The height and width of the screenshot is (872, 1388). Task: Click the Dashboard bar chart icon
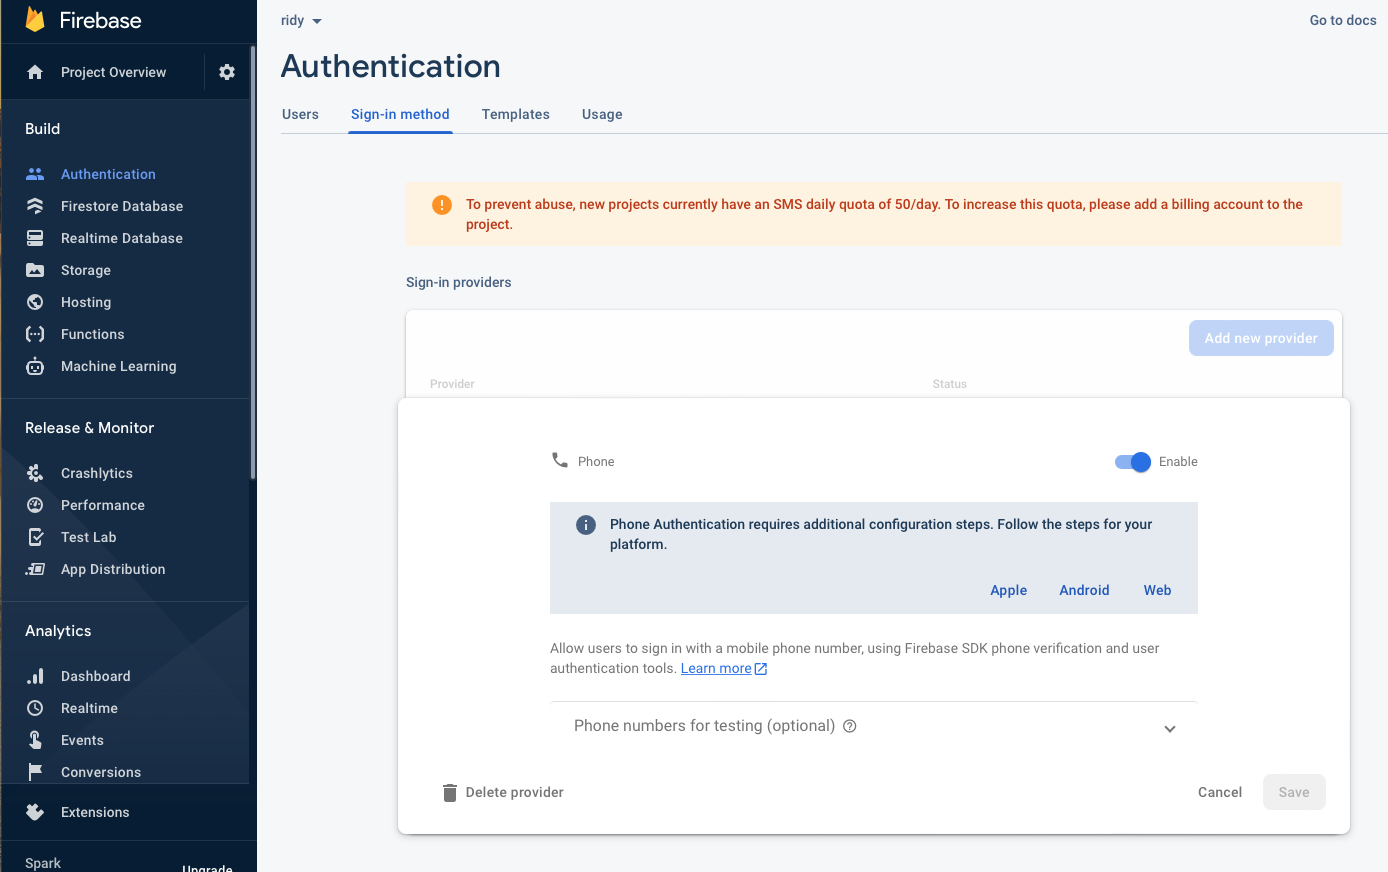coord(35,676)
